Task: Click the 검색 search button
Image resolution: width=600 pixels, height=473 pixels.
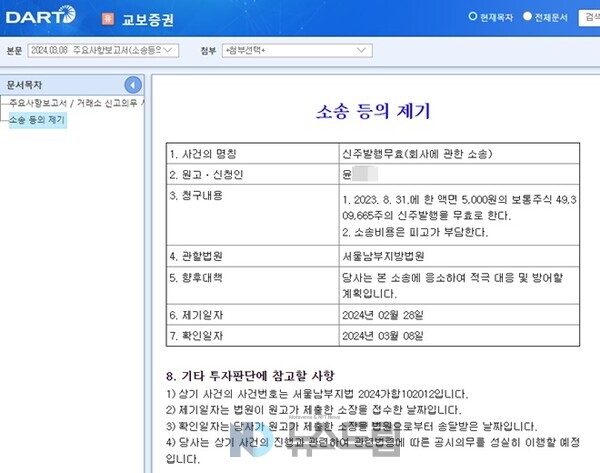Action: [x=590, y=17]
